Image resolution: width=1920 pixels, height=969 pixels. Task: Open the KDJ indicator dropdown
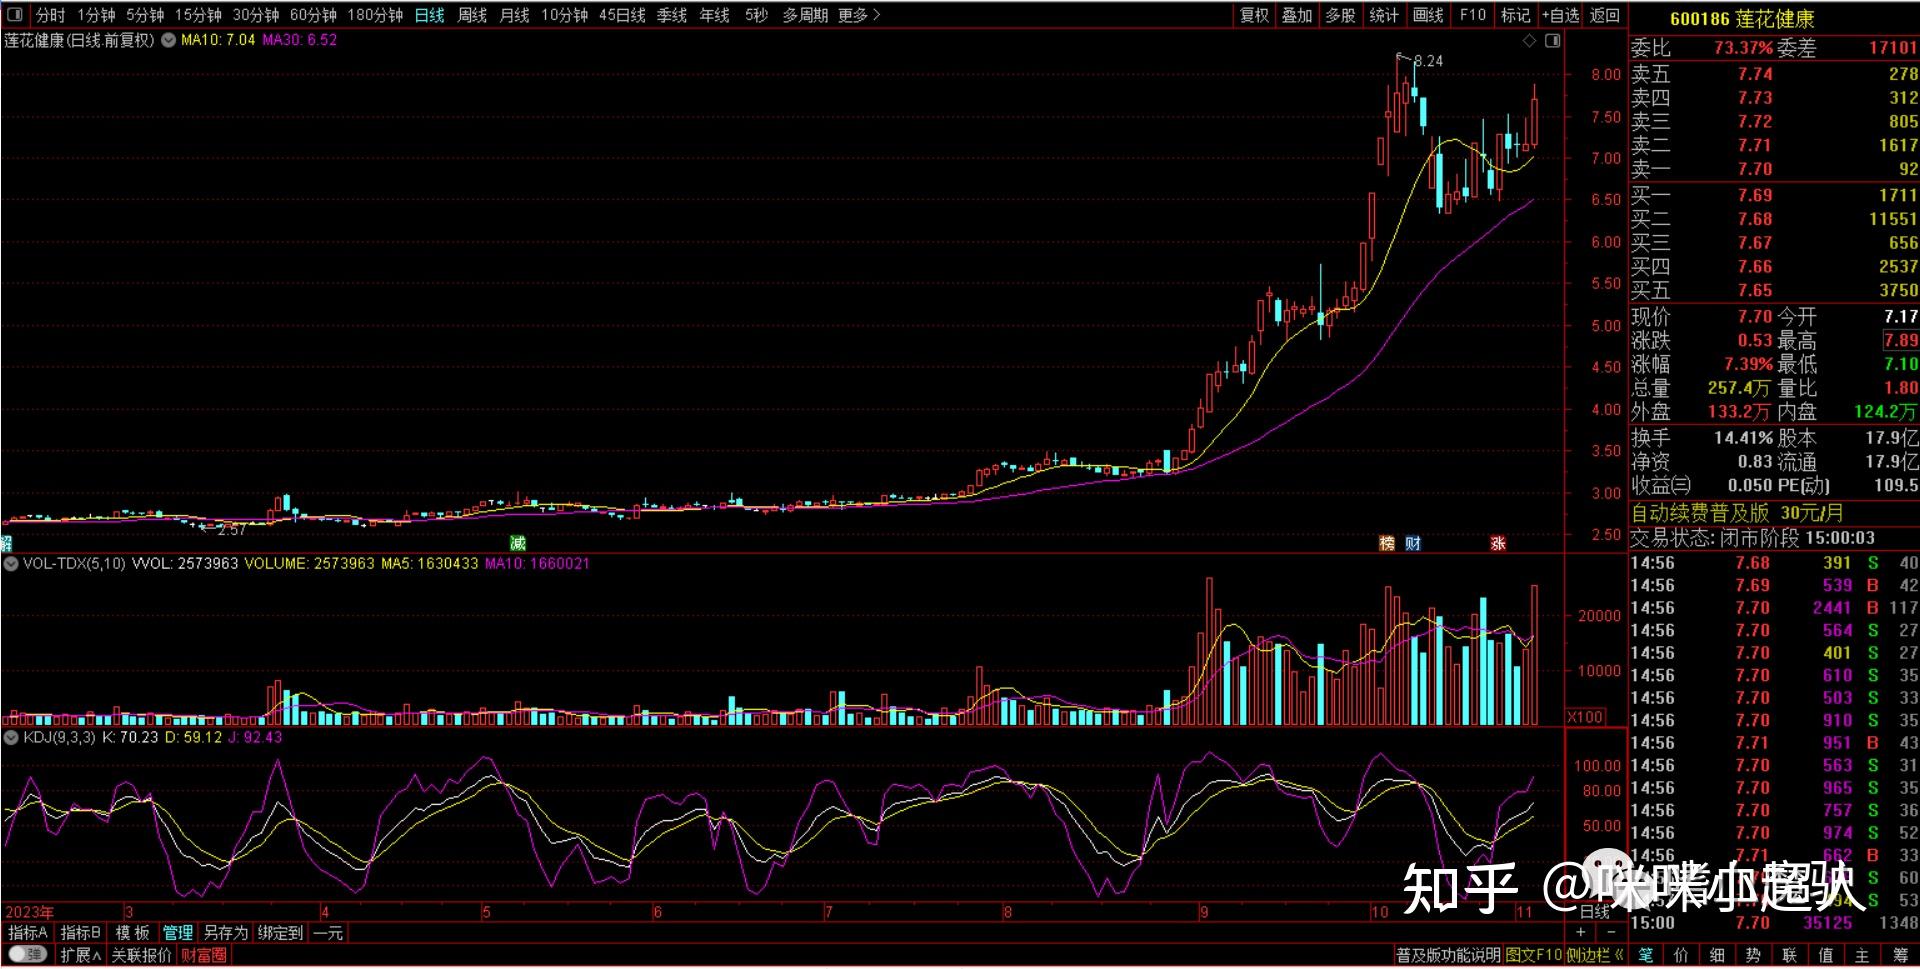click(x=11, y=737)
